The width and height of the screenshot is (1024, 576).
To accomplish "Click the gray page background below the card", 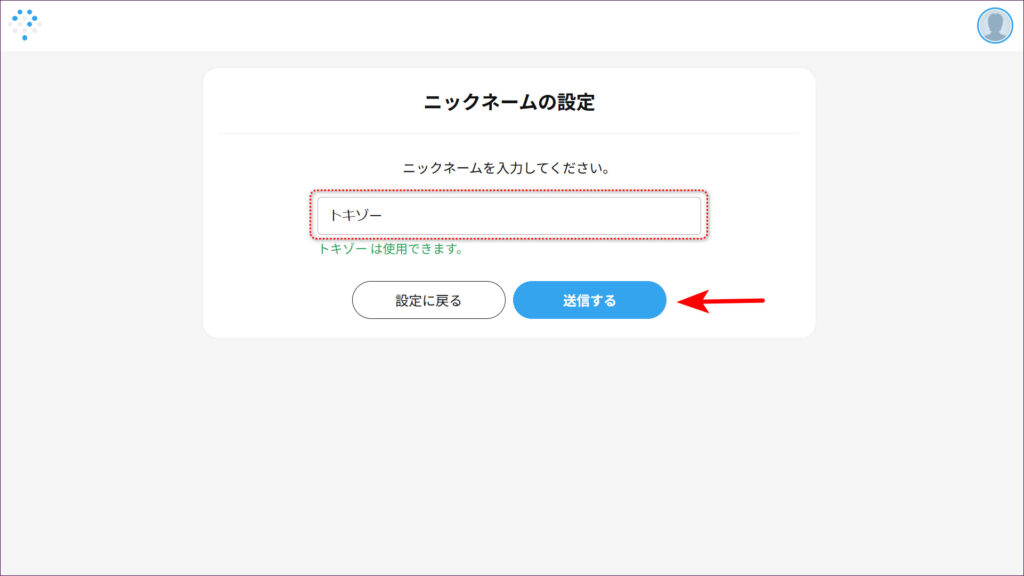I will [509, 450].
